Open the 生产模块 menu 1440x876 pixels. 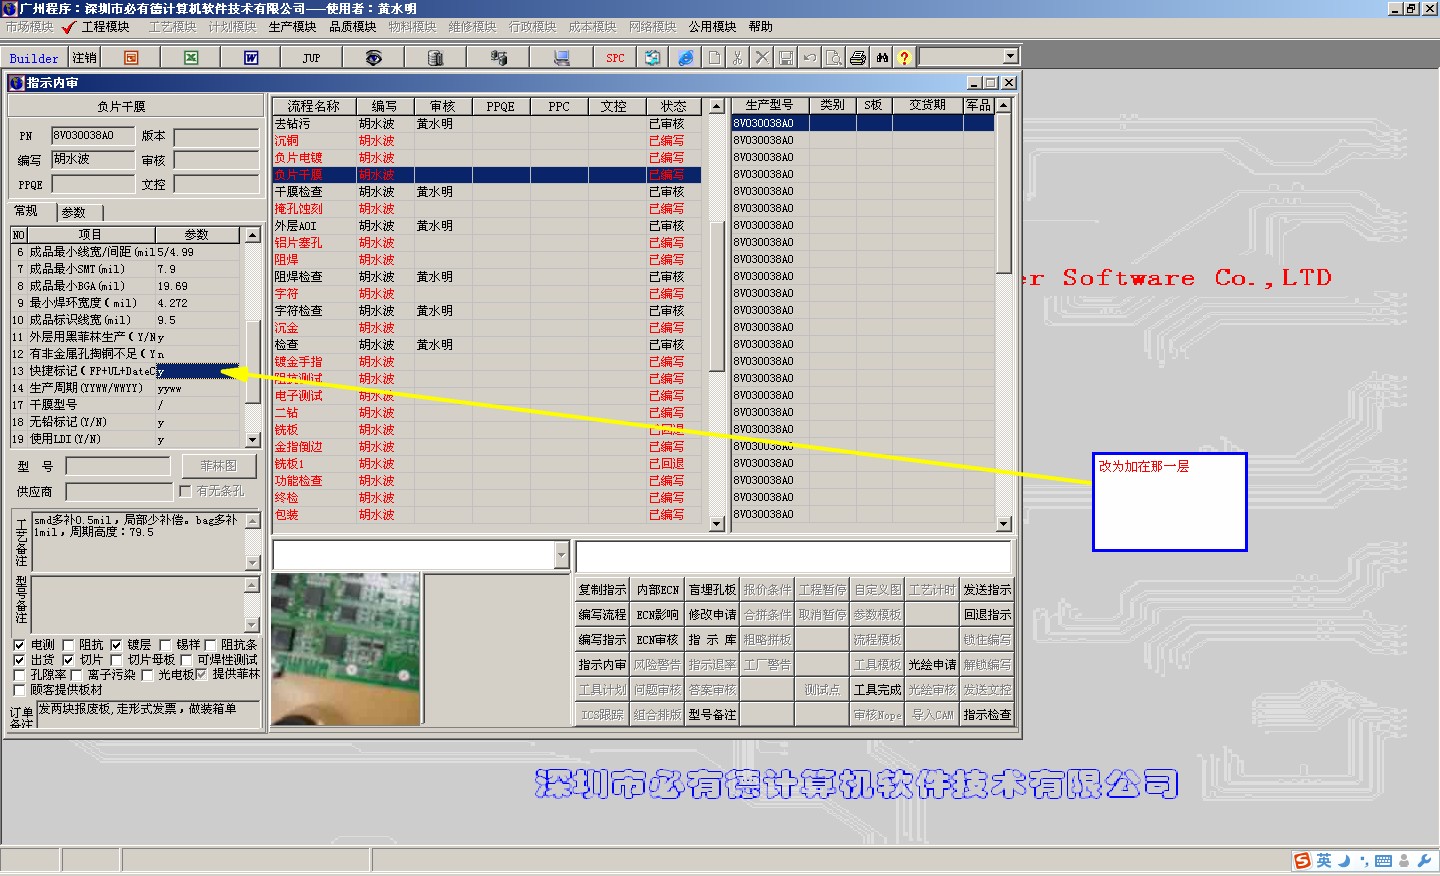pyautogui.click(x=293, y=27)
